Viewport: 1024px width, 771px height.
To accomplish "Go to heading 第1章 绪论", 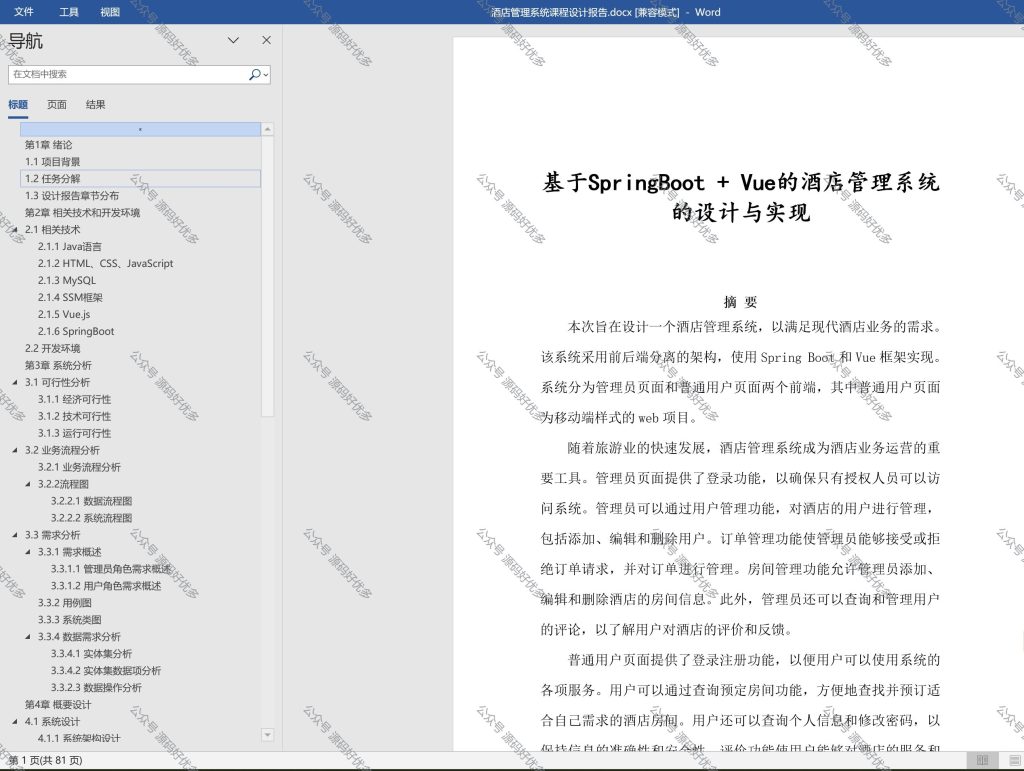I will tap(49, 145).
